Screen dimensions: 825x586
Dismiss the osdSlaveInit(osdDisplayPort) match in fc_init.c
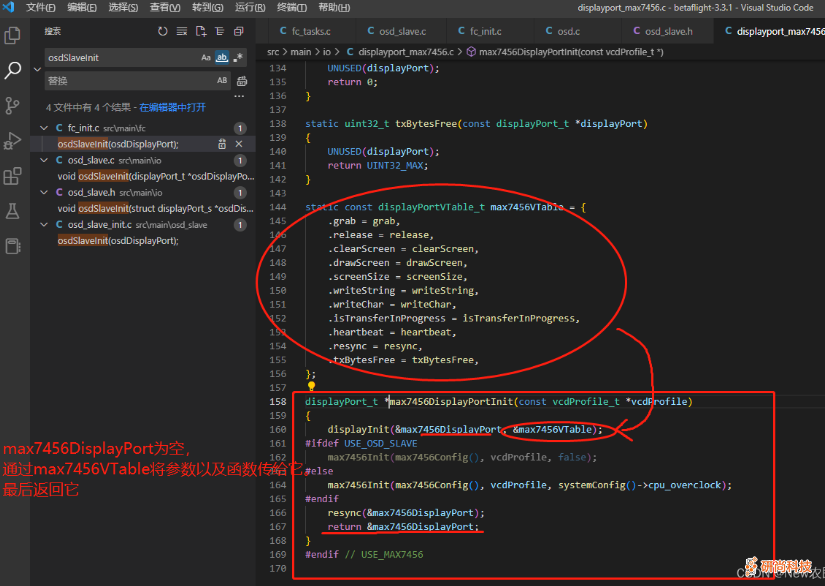(239, 144)
